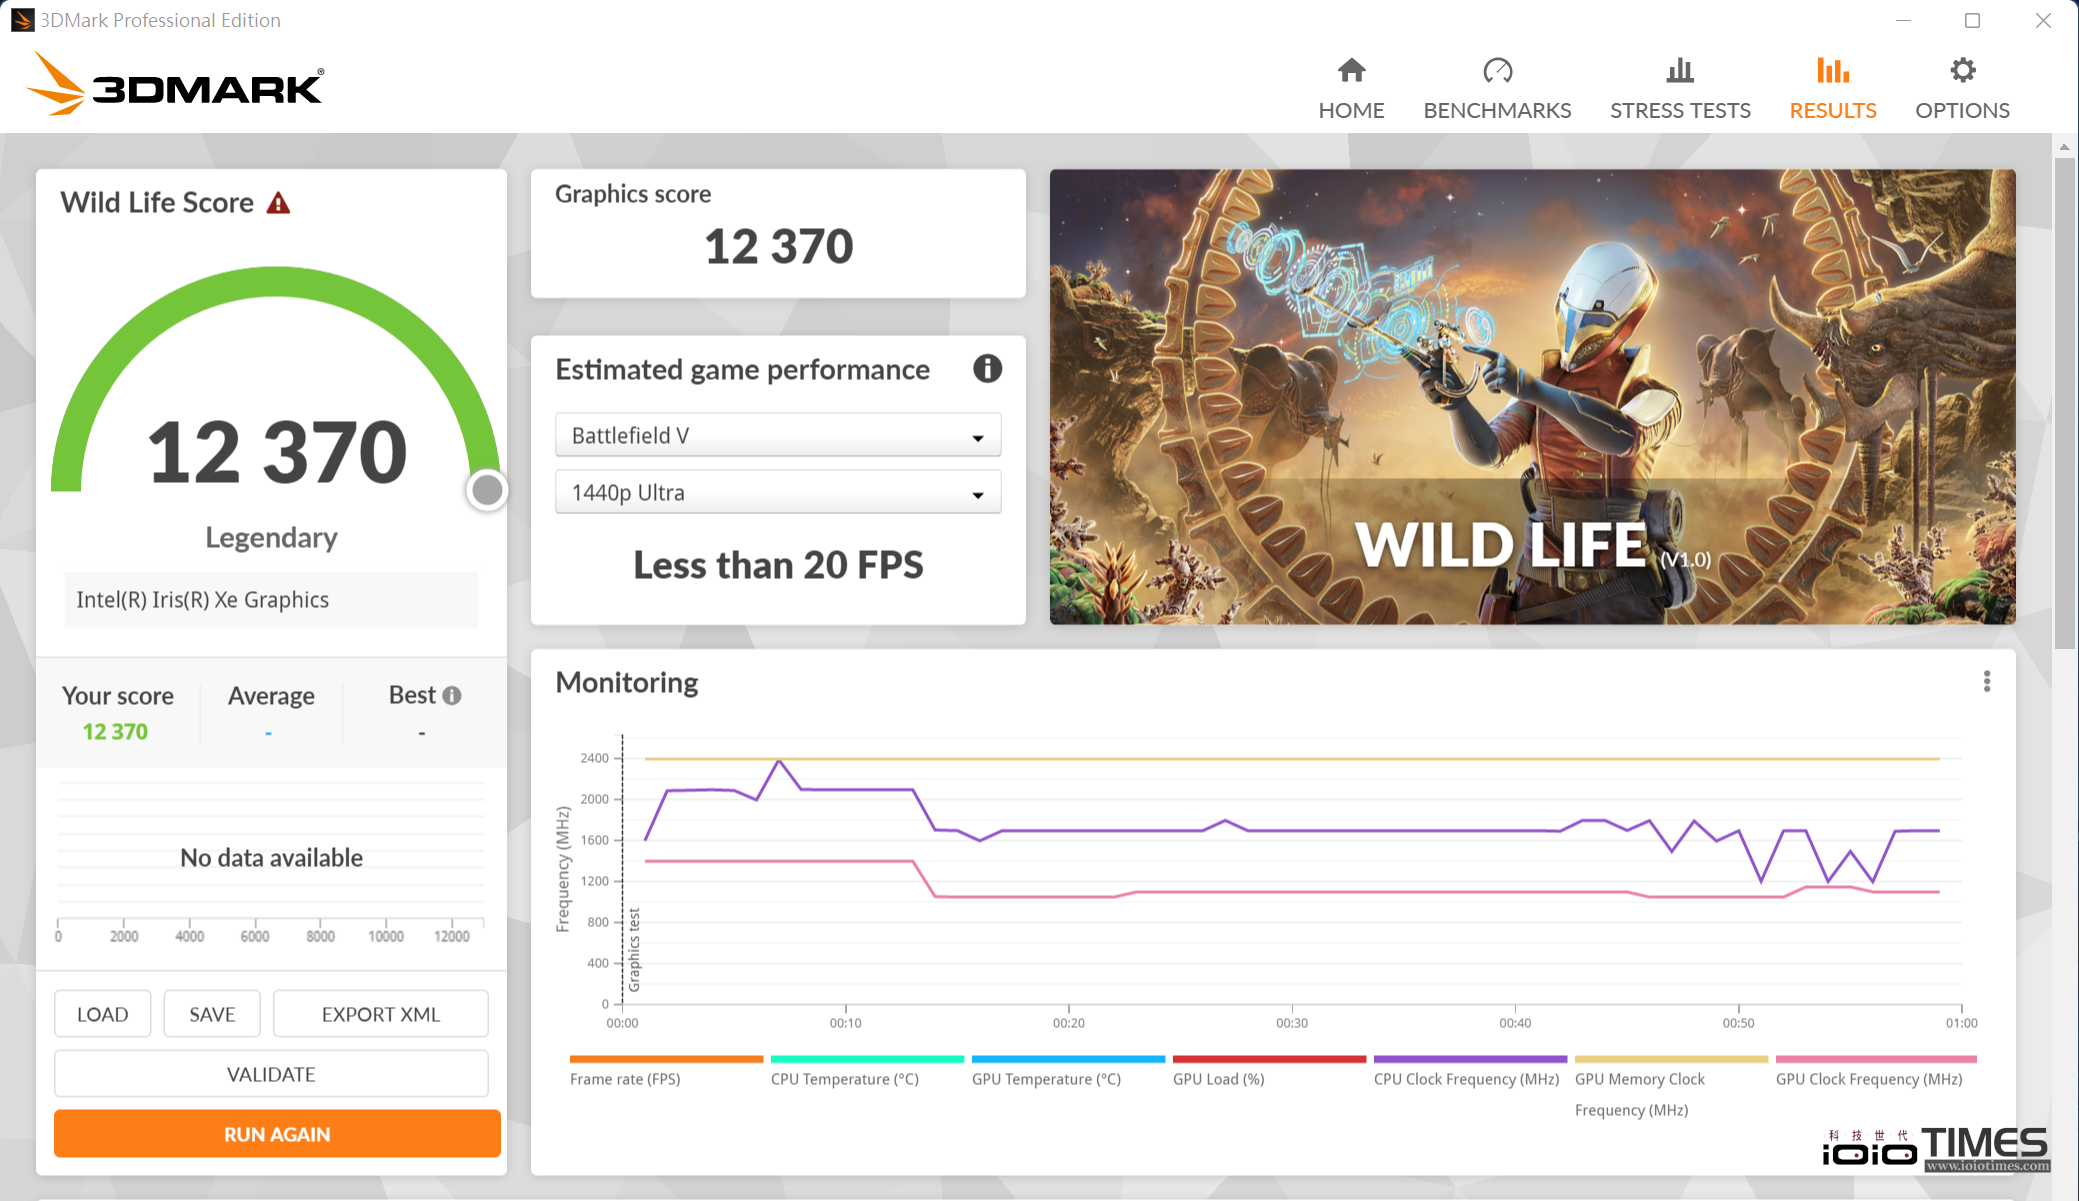This screenshot has width=2079, height=1201.
Task: Click the 00:30 time axis label
Action: (1291, 1023)
